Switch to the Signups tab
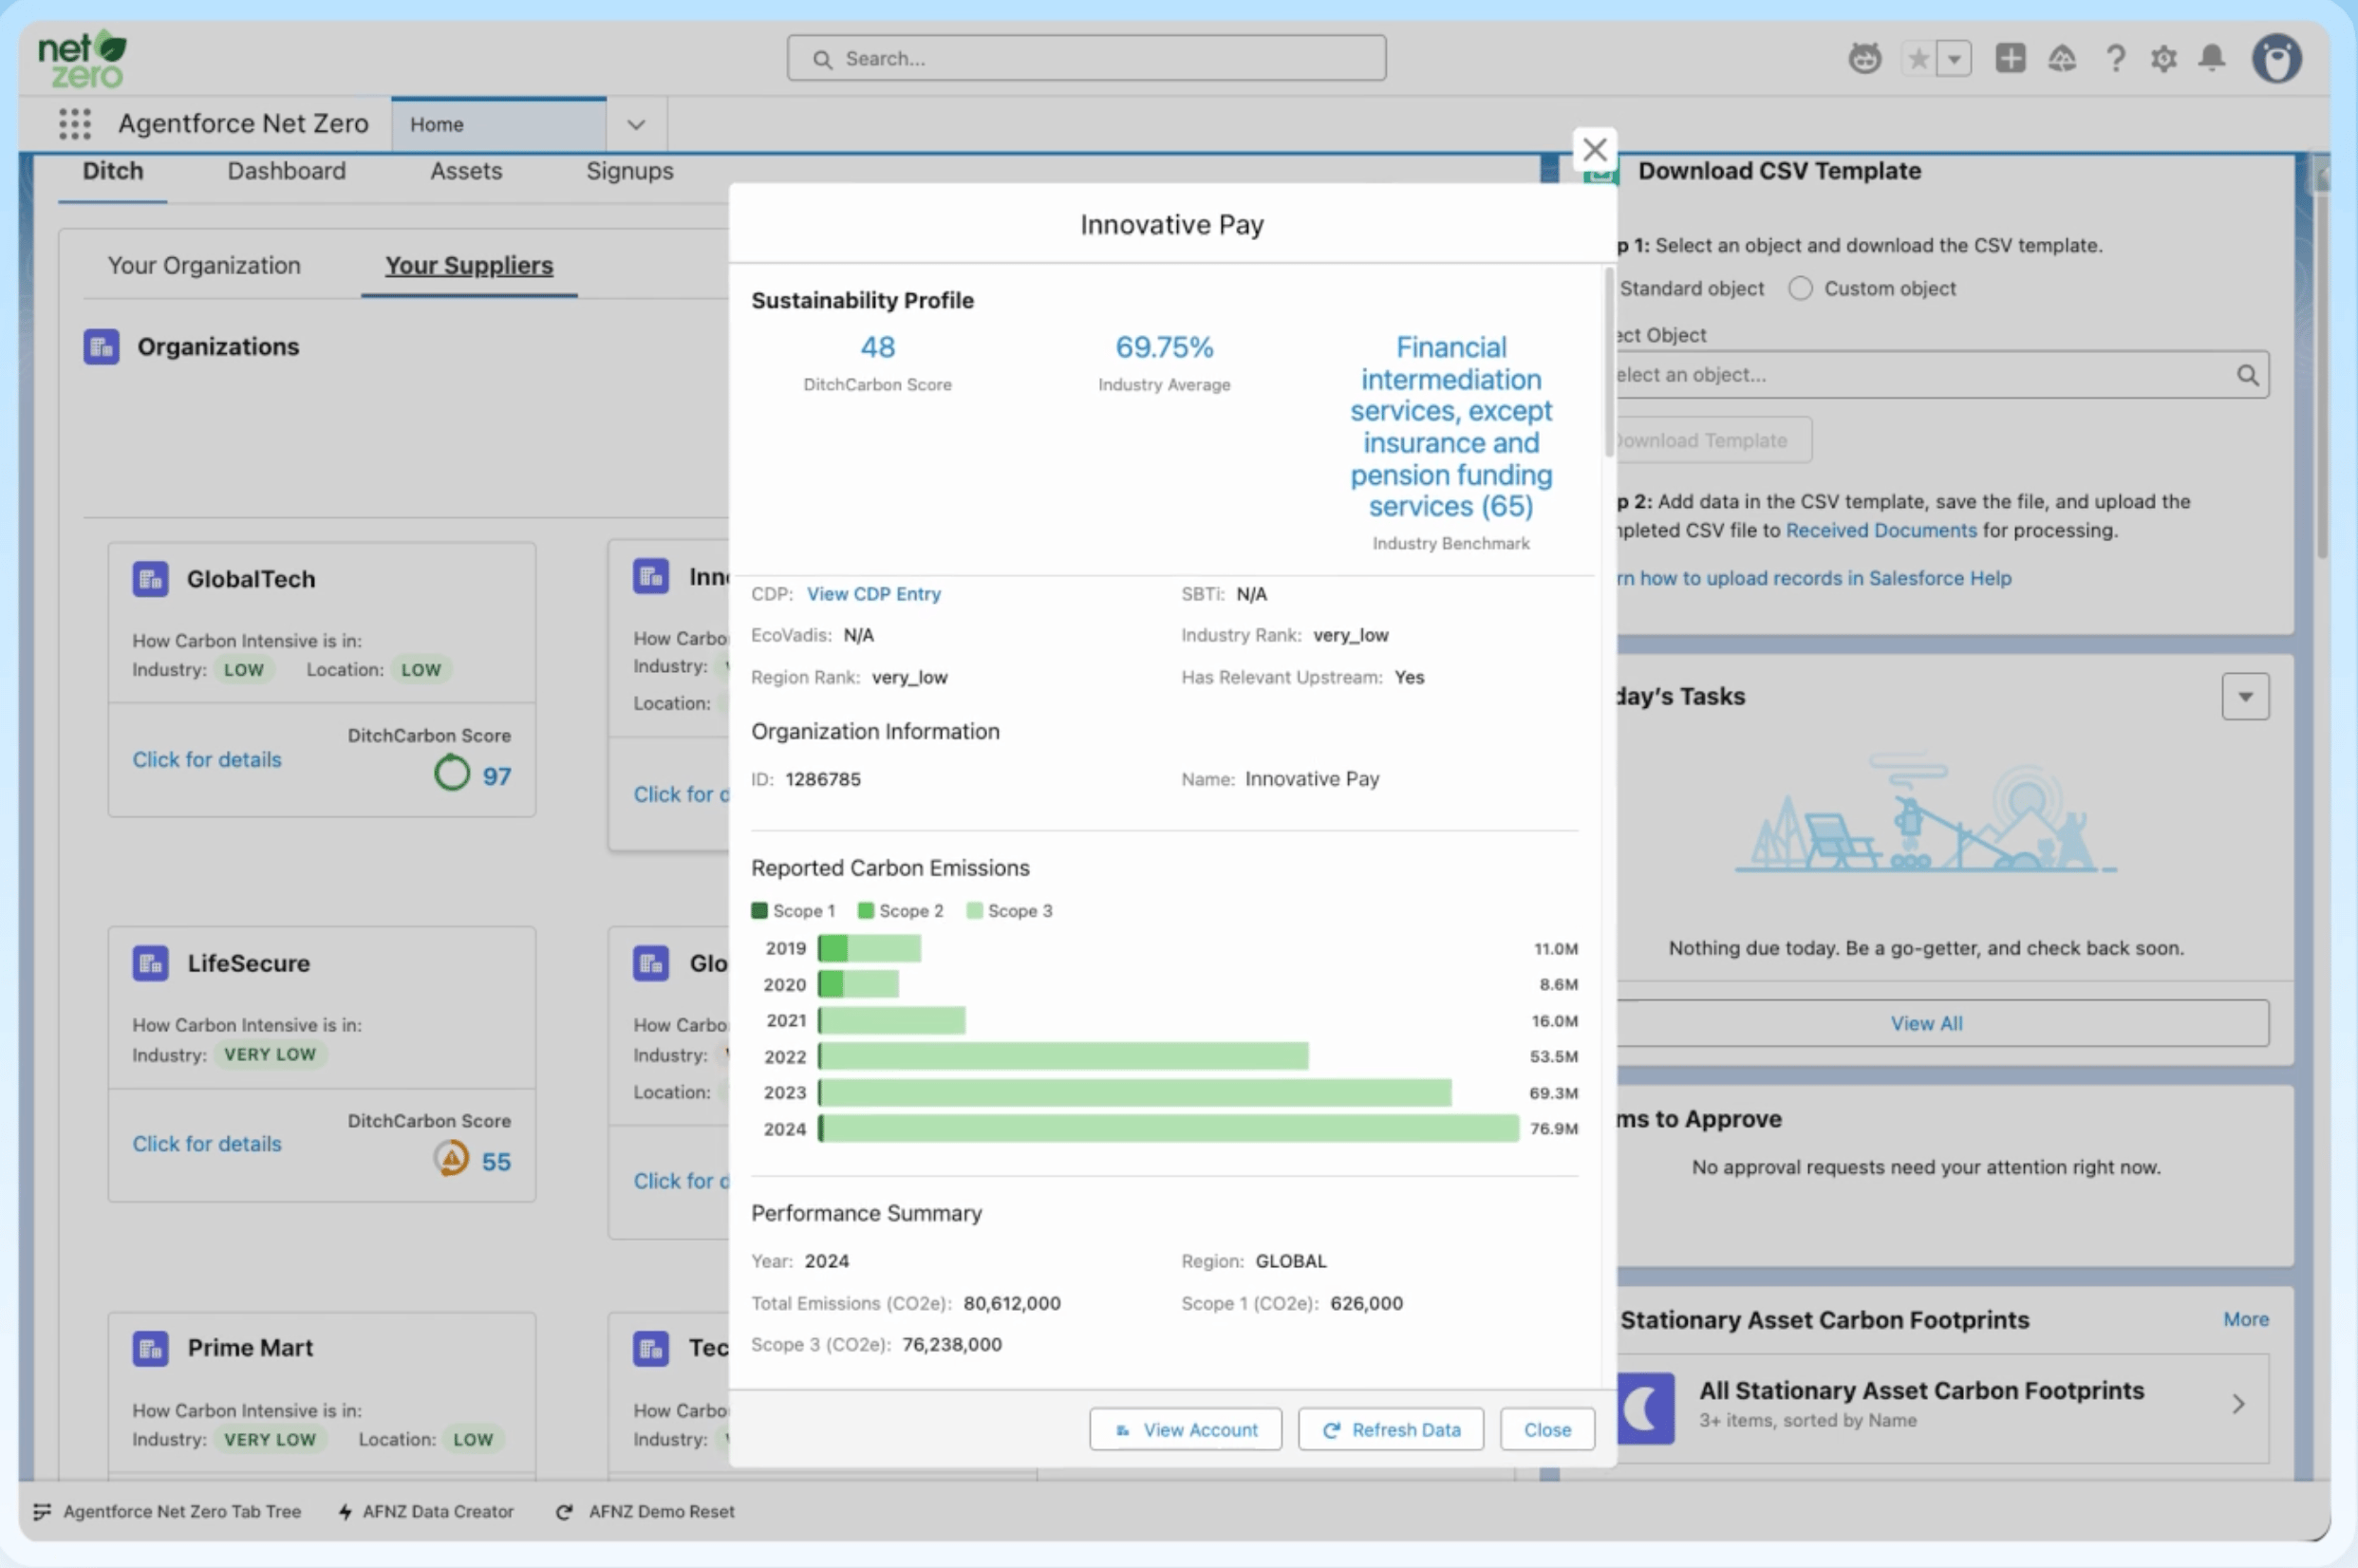Viewport: 2358px width, 1568px height. point(630,171)
